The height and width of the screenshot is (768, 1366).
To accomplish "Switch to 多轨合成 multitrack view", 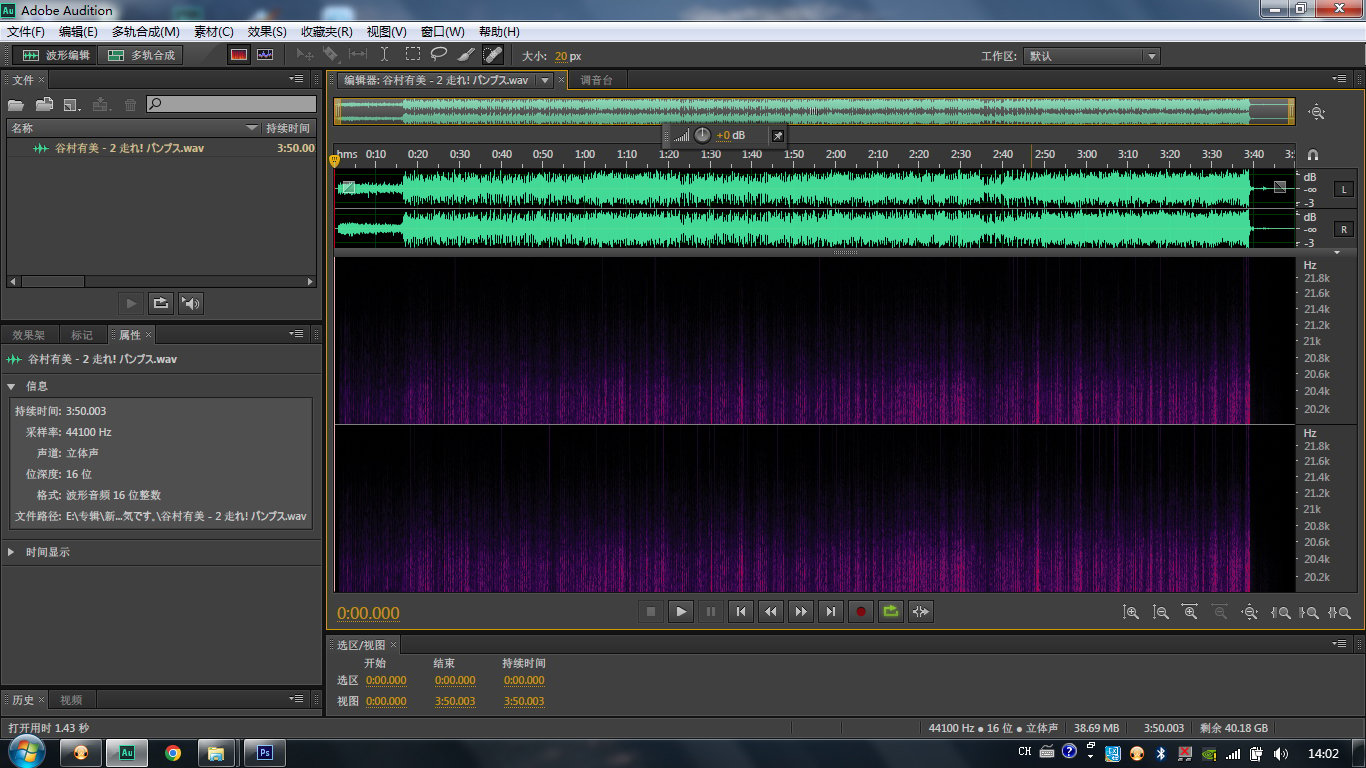I will [x=141, y=55].
